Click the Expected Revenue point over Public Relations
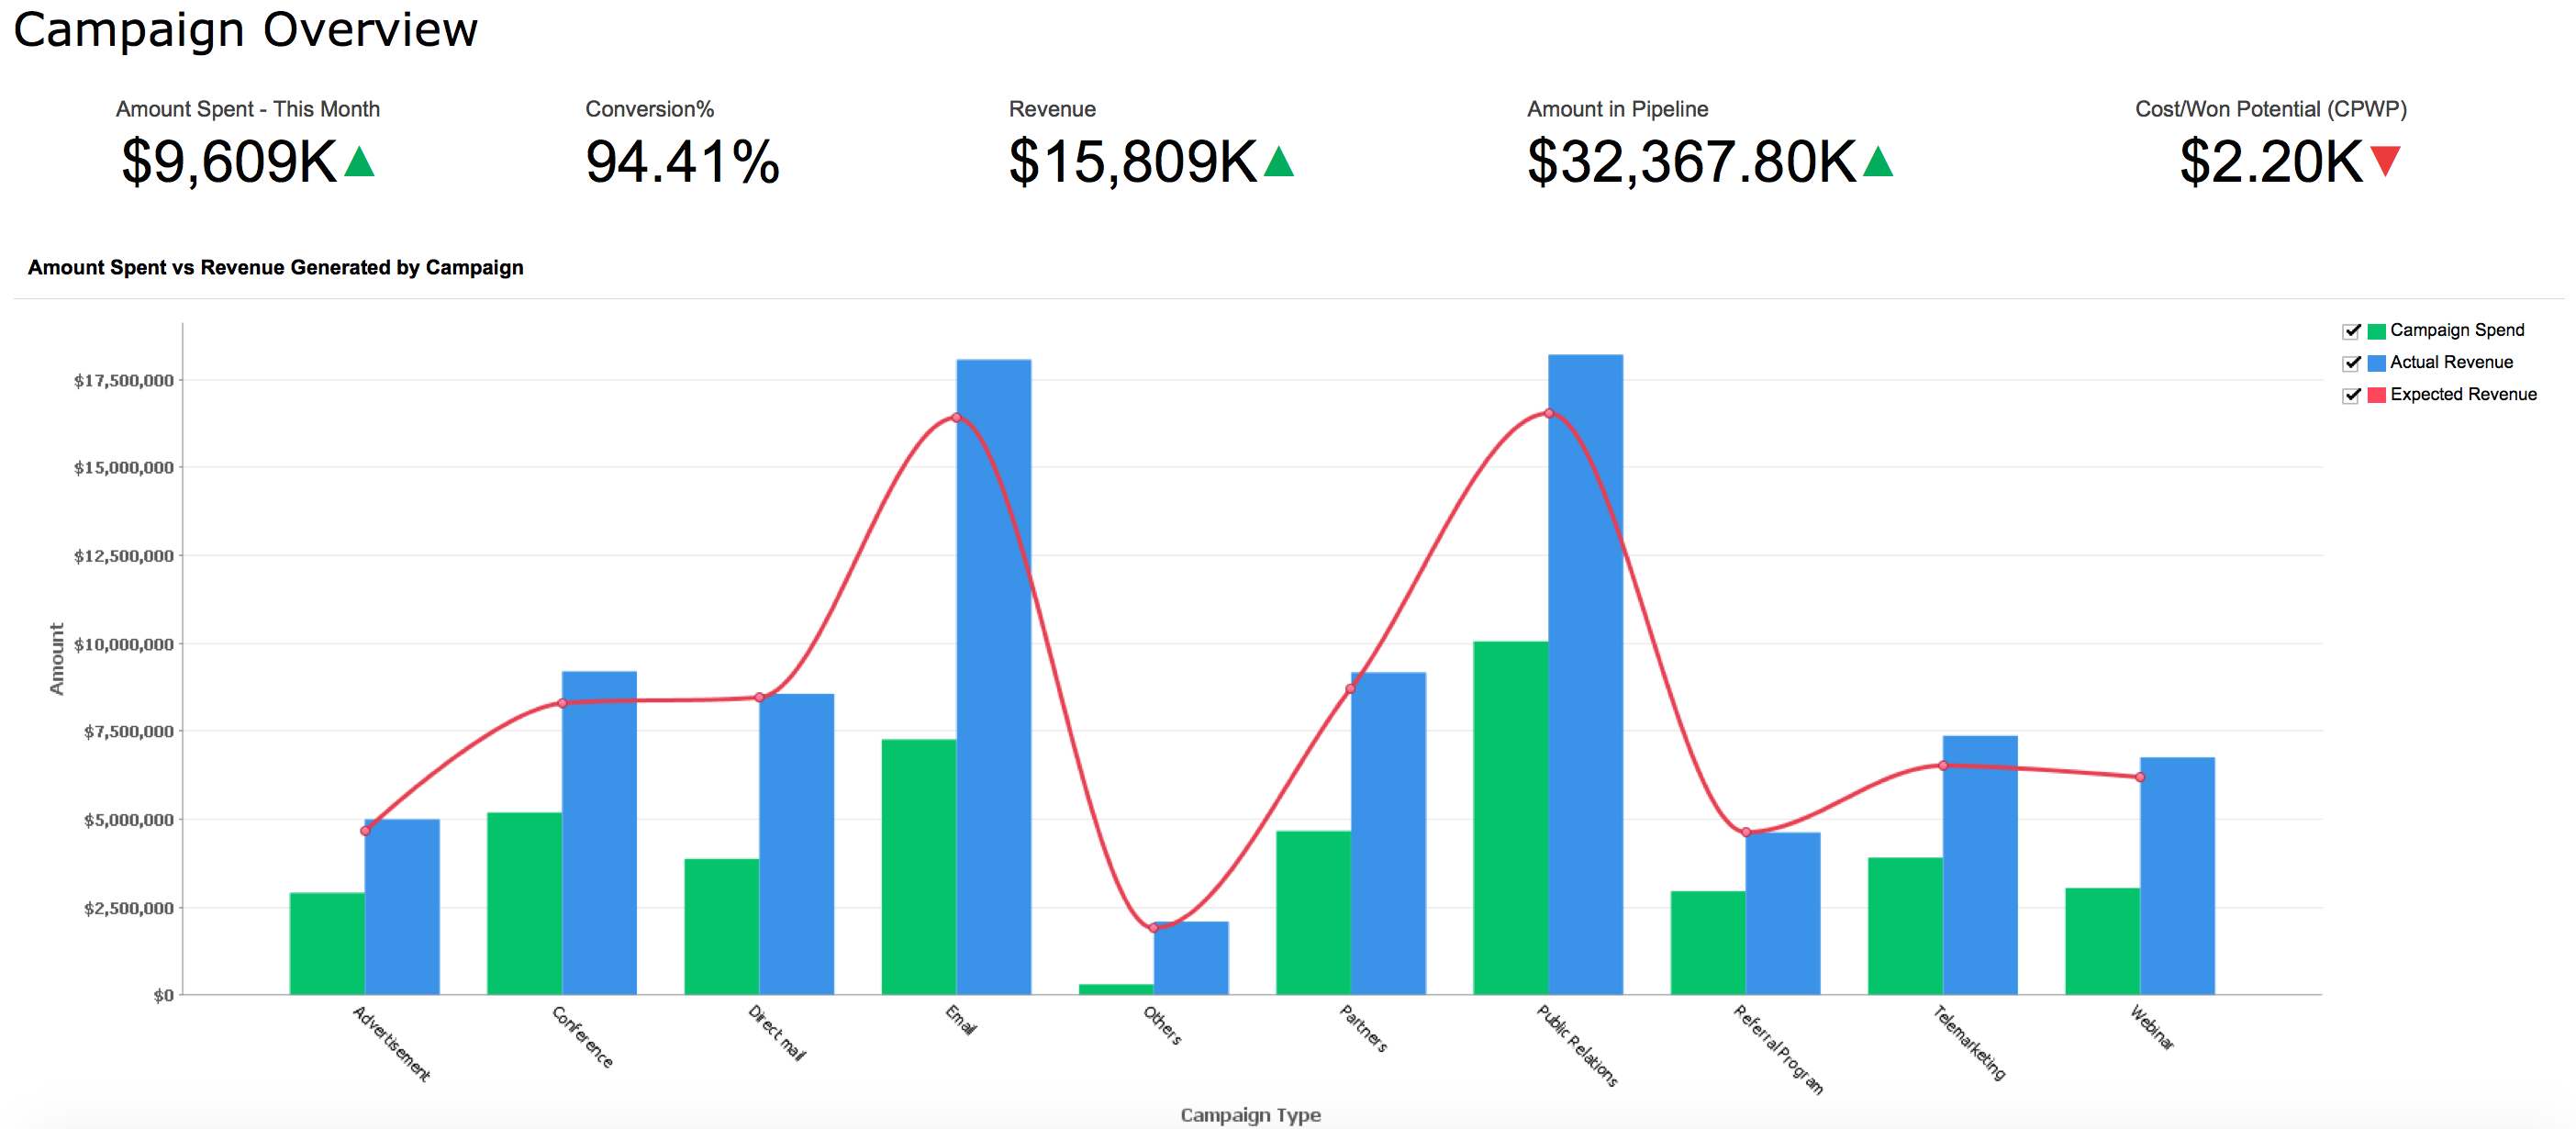This screenshot has width=2576, height=1129. click(x=1548, y=413)
